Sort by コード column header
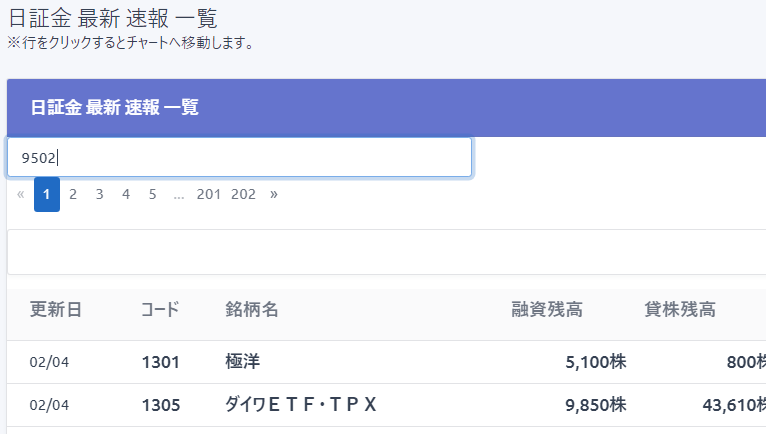 [x=160, y=310]
